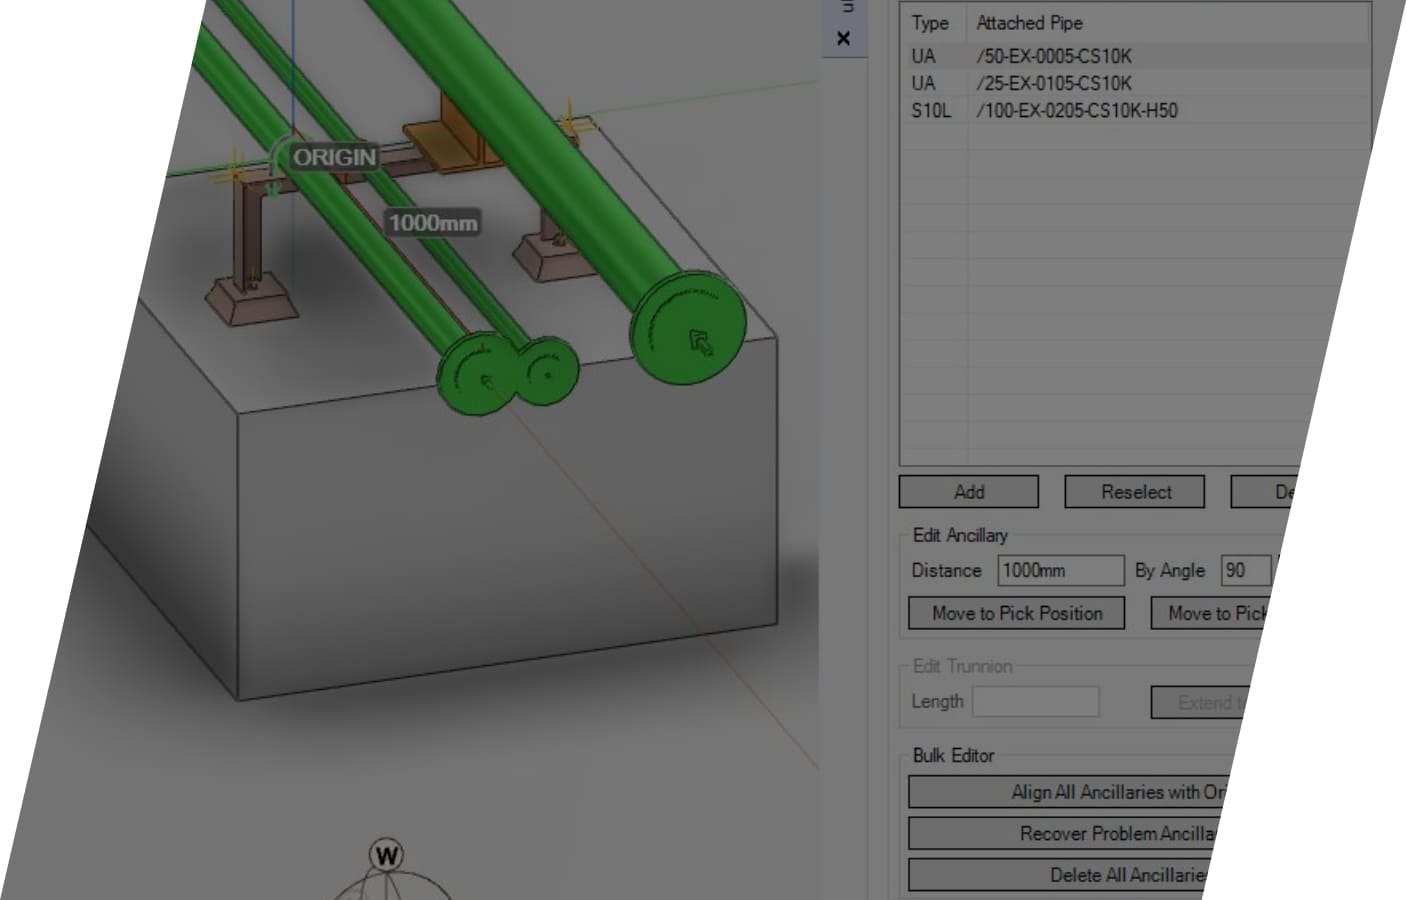Select row /50-EX-0005-CS10K in the list
The height and width of the screenshot is (900, 1407).
[1054, 56]
